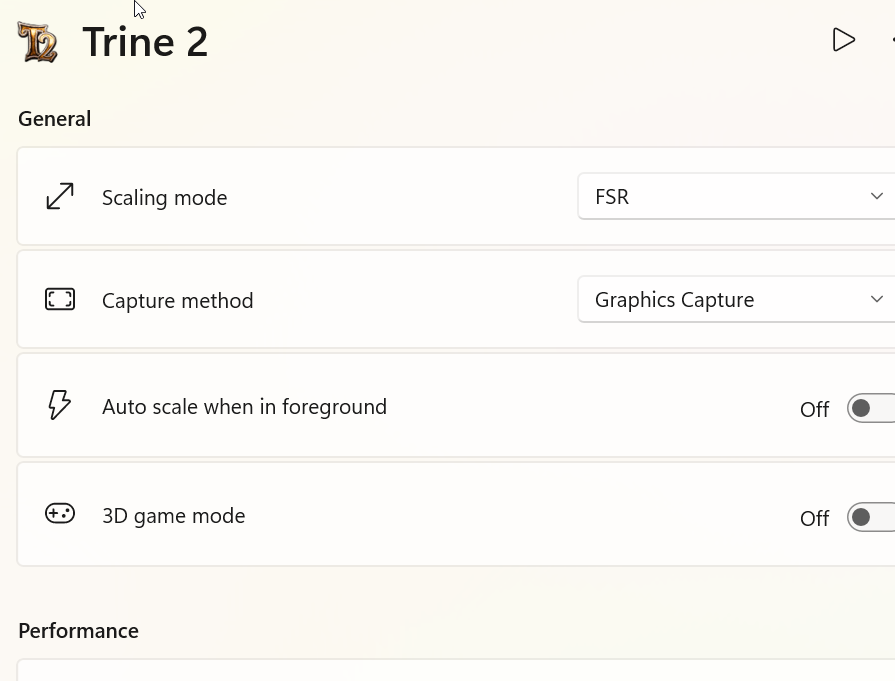Click the Capture method label
Image resolution: width=895 pixels, height=681 pixels.
(x=178, y=301)
